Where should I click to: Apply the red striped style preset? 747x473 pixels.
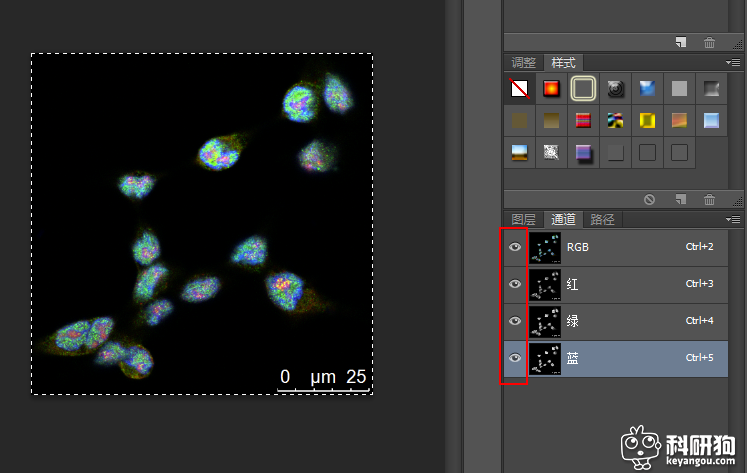coord(583,121)
